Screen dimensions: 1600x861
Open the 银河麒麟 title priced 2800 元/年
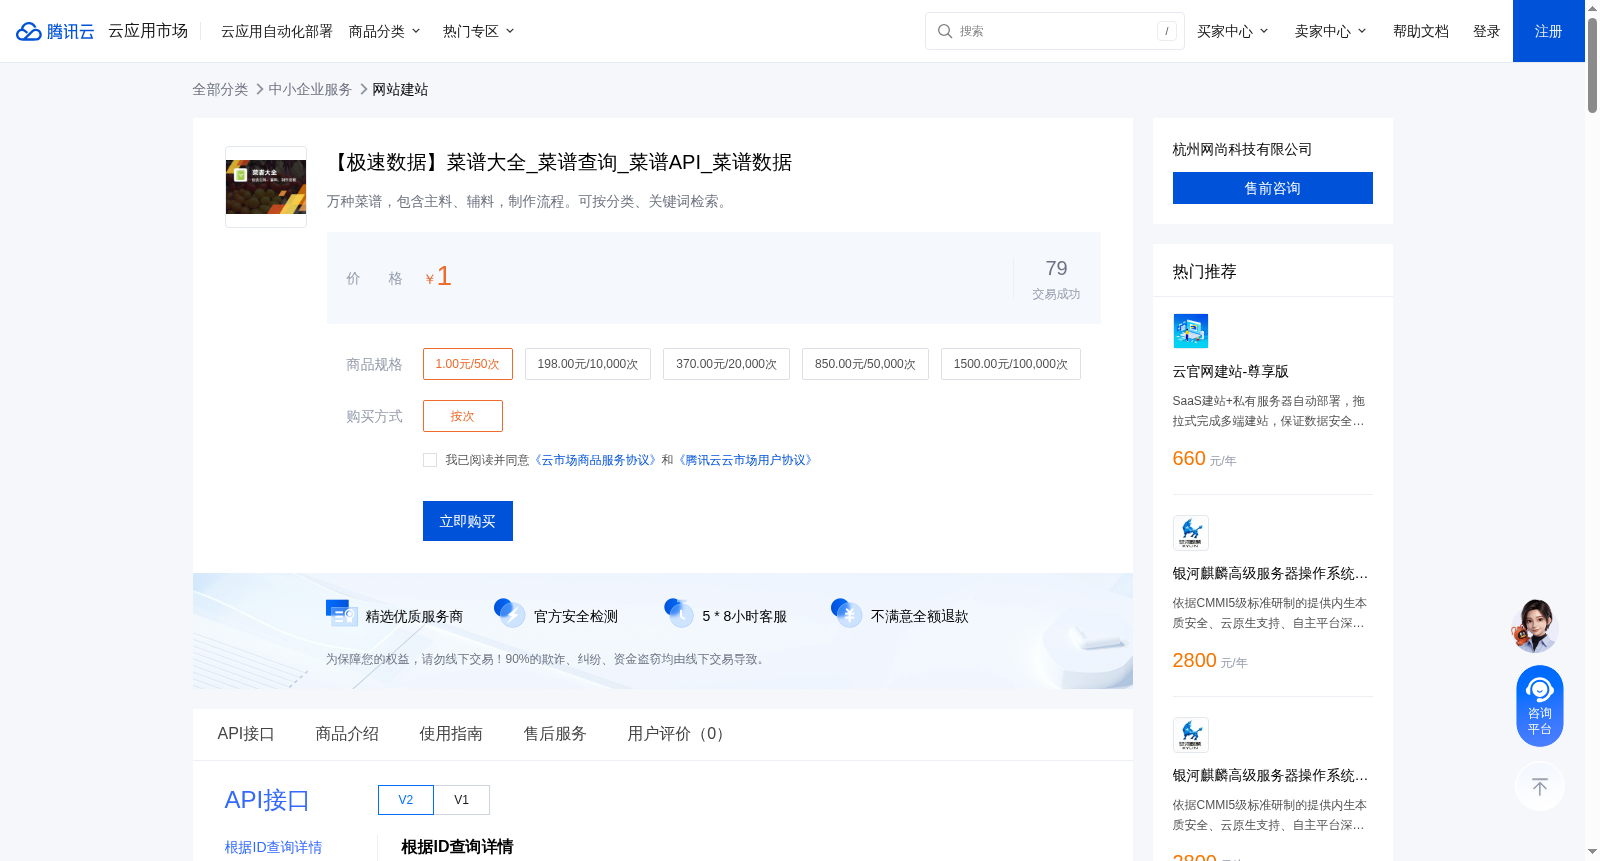pos(1270,573)
